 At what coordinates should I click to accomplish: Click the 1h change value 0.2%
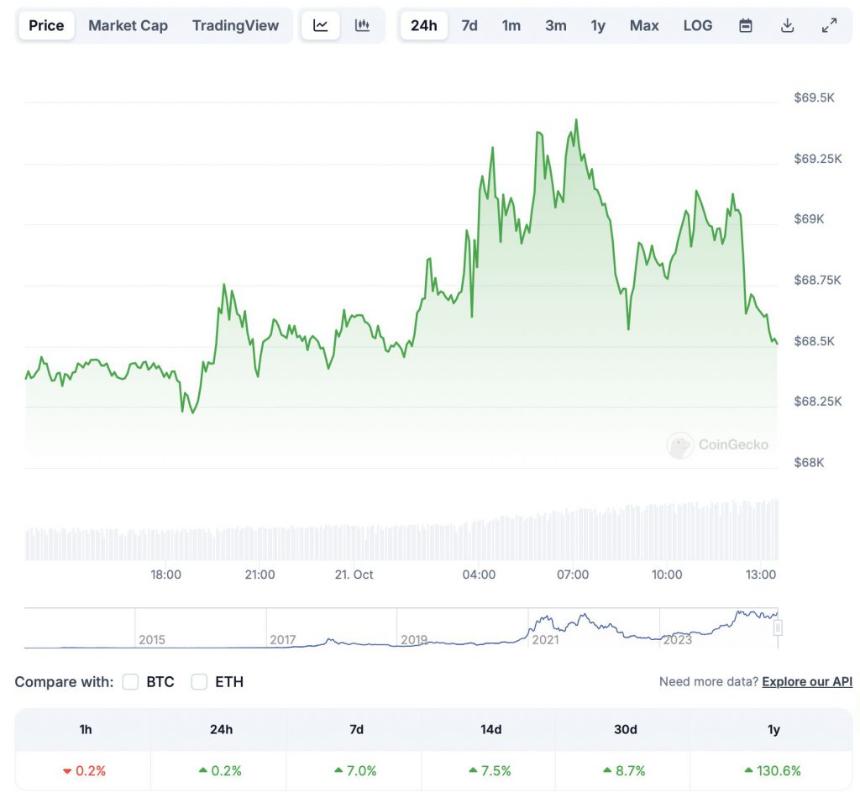tap(84, 771)
